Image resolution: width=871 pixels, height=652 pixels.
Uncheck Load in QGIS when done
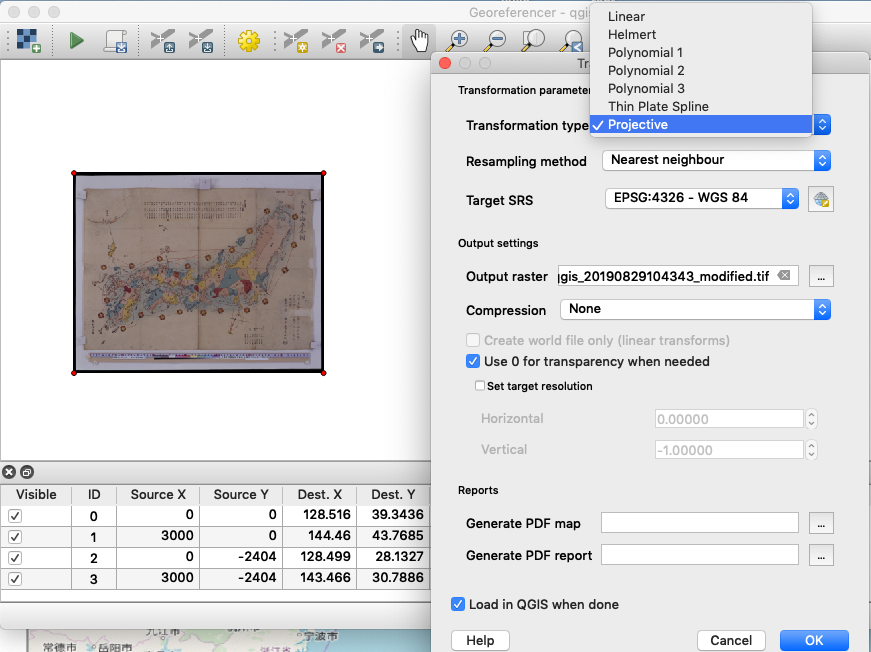point(458,604)
